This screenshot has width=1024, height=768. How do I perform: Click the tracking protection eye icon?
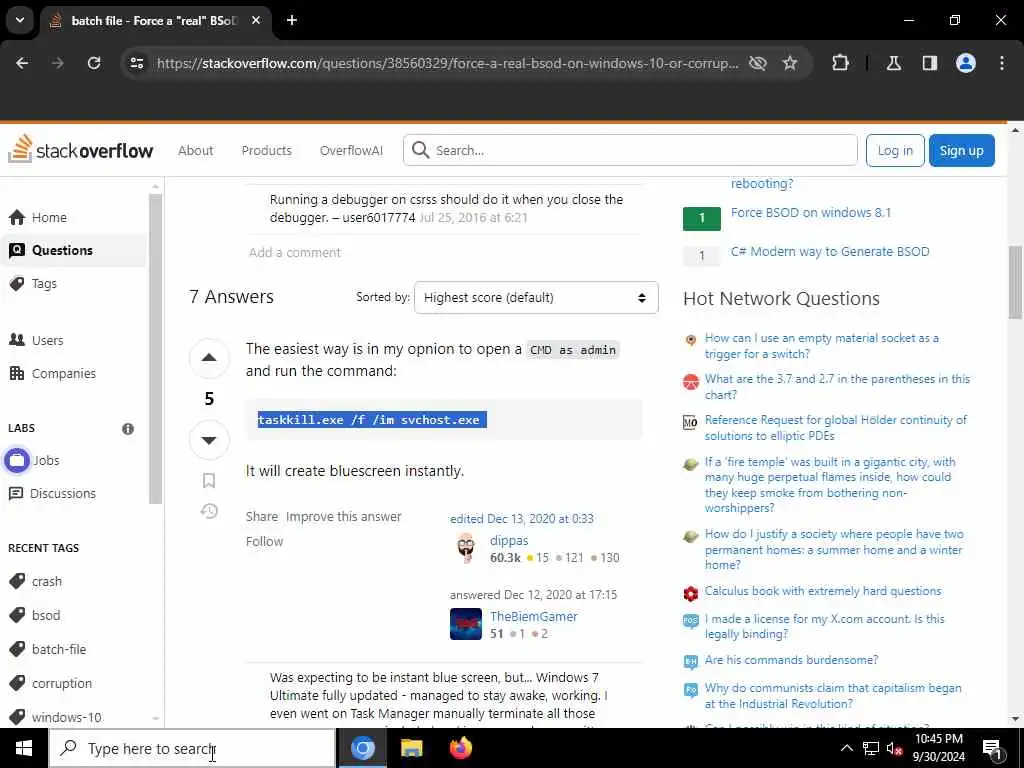[758, 63]
